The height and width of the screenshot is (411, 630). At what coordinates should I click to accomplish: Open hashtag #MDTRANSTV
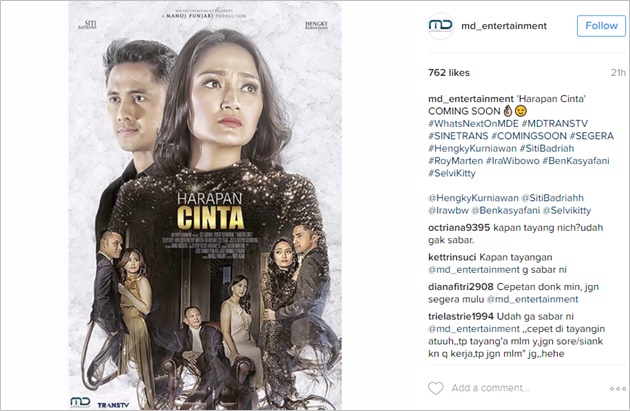(554, 123)
